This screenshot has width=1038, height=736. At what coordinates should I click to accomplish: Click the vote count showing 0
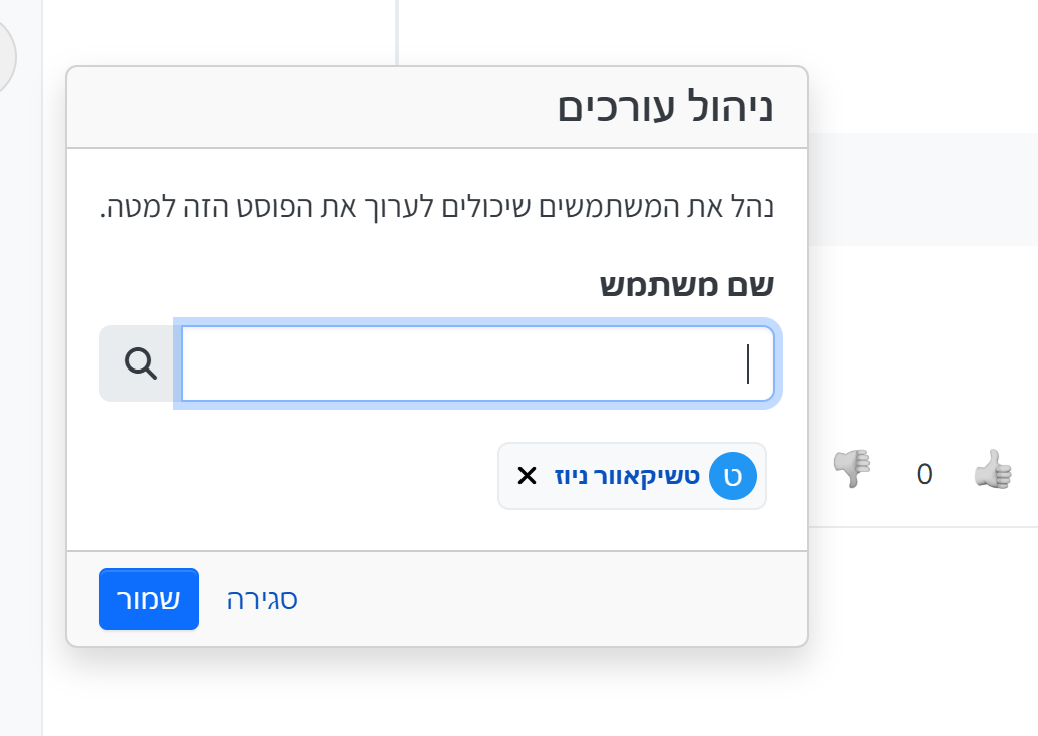pos(925,474)
